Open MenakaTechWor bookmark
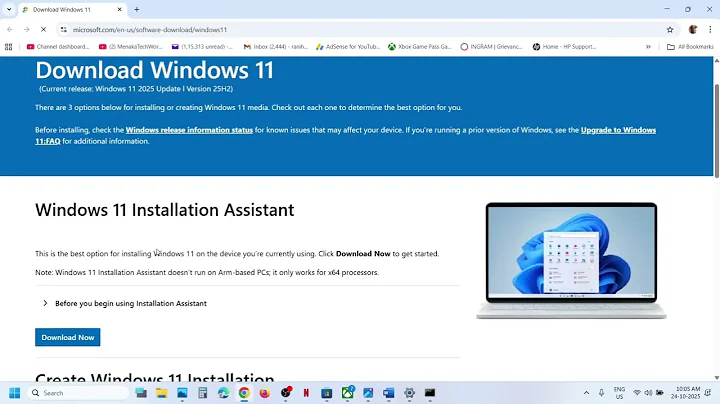This screenshot has width=720, height=404. click(131, 46)
